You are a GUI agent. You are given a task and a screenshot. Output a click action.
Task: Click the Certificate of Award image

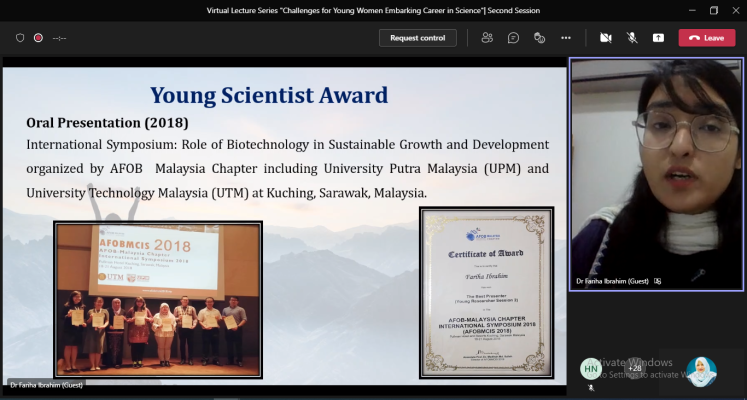[x=486, y=292]
